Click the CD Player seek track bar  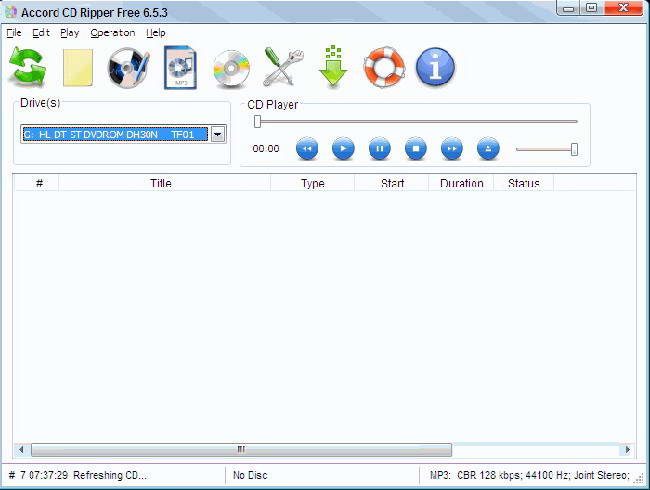pos(416,121)
